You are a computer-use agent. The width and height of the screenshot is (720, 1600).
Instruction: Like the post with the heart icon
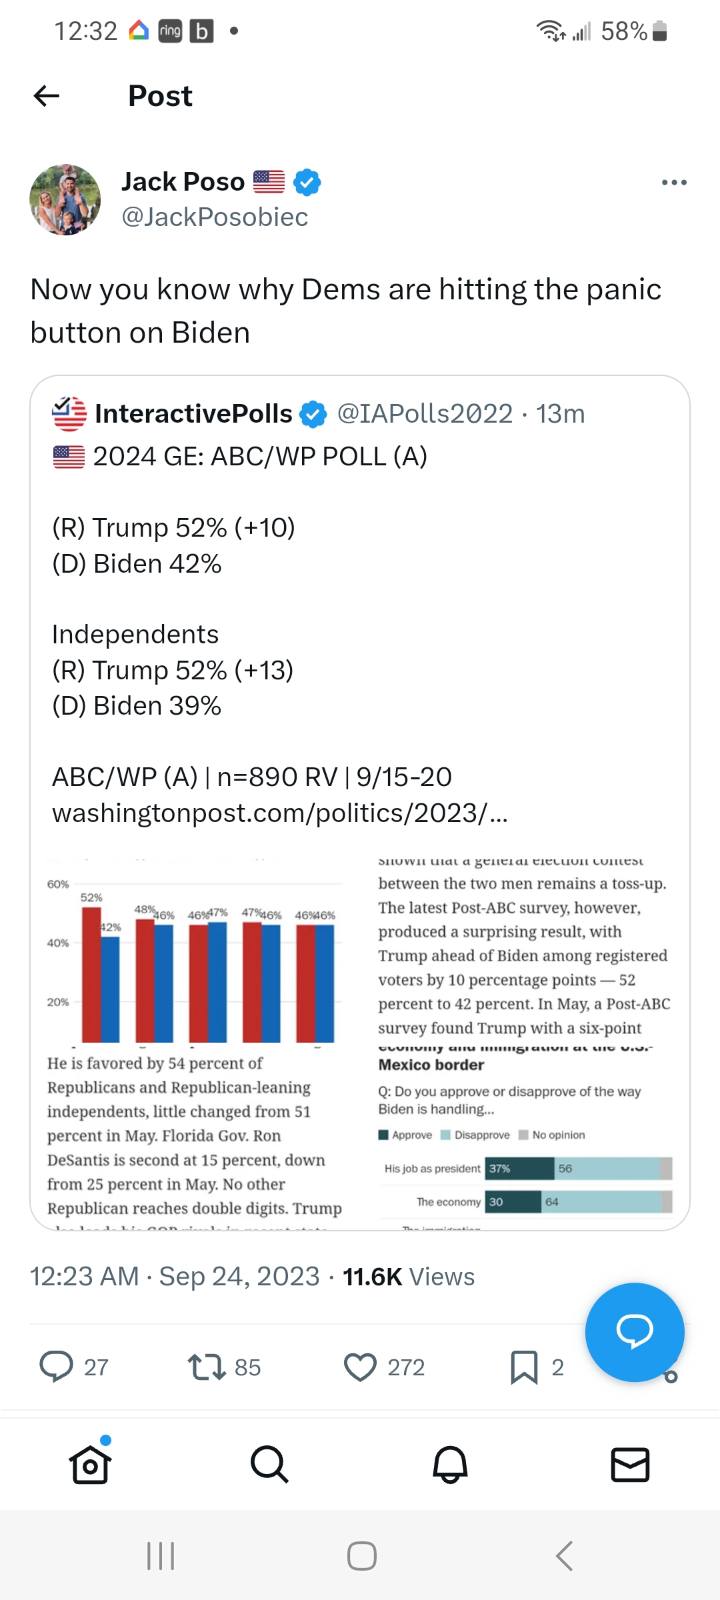pyautogui.click(x=360, y=1367)
